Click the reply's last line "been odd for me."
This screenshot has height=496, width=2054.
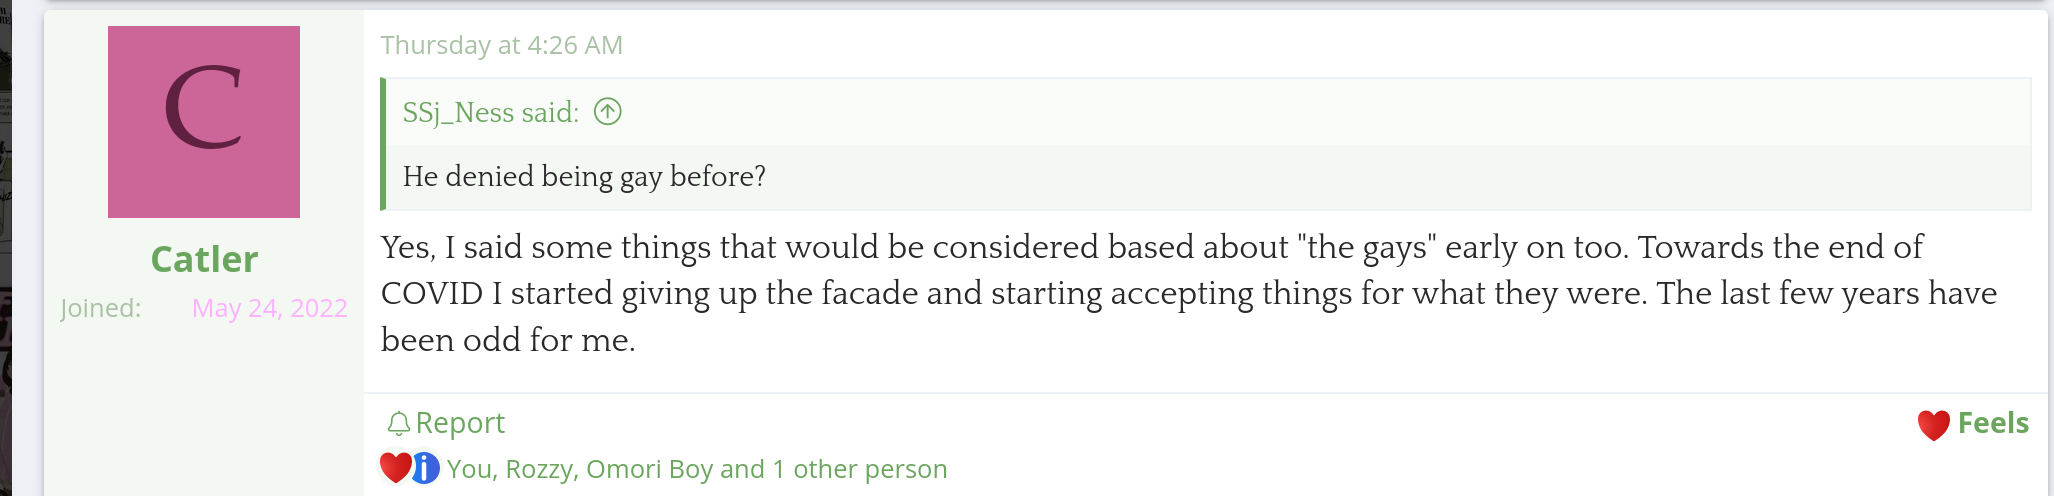pos(508,340)
